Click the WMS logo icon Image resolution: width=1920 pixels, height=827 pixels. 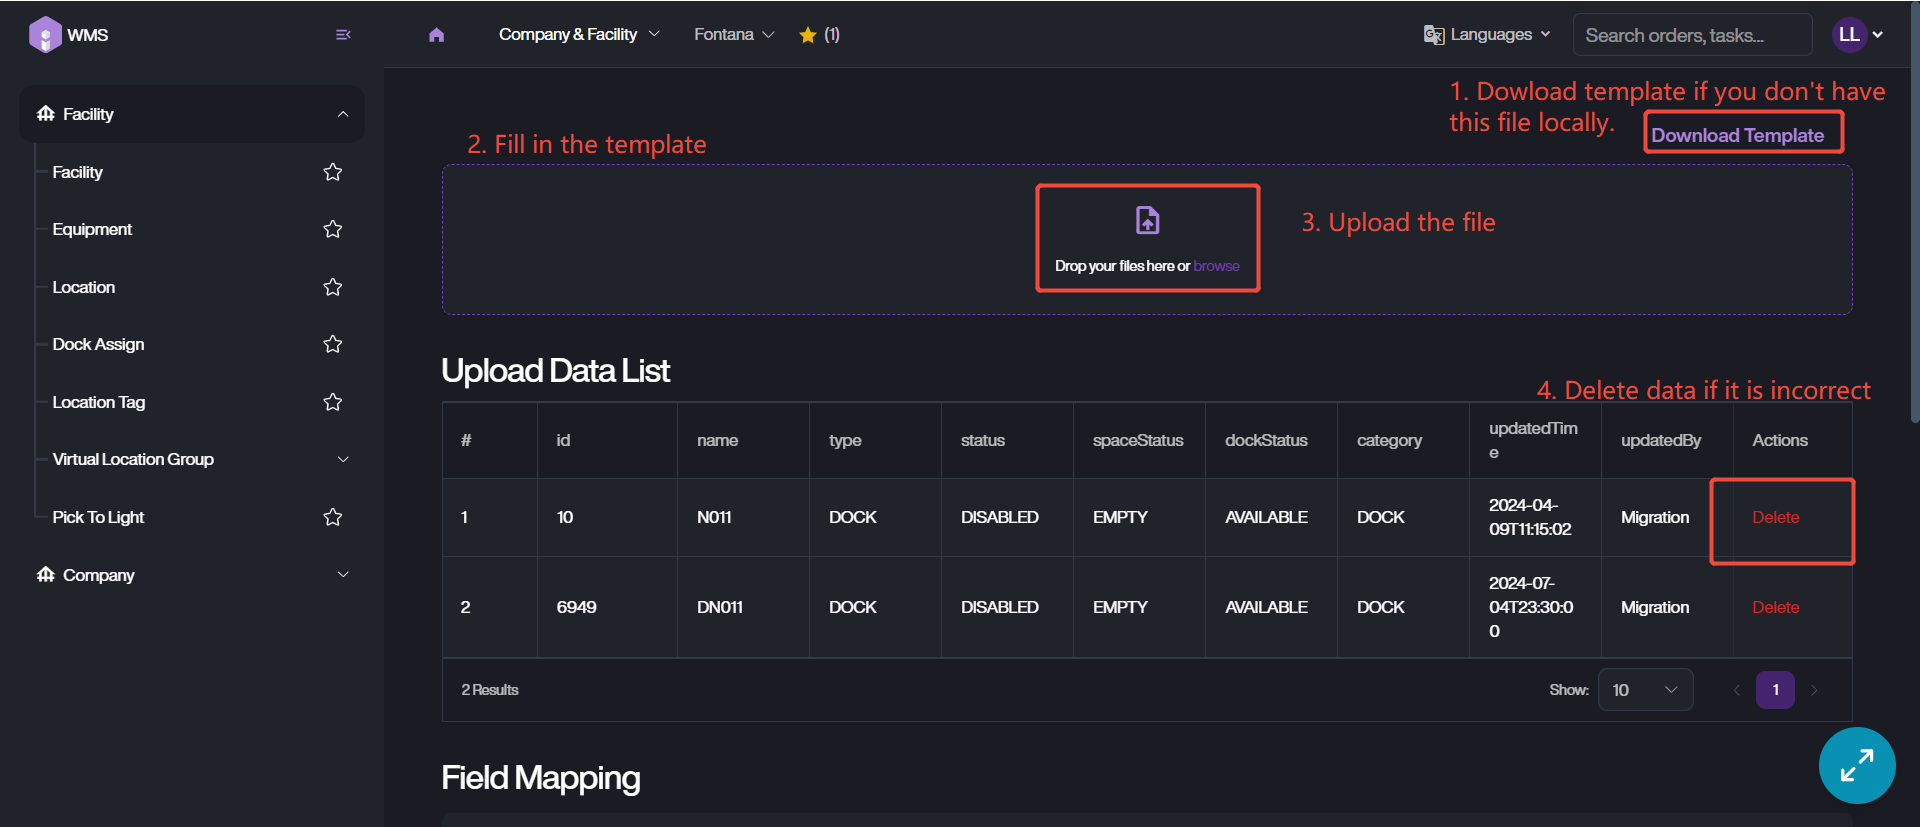coord(45,35)
